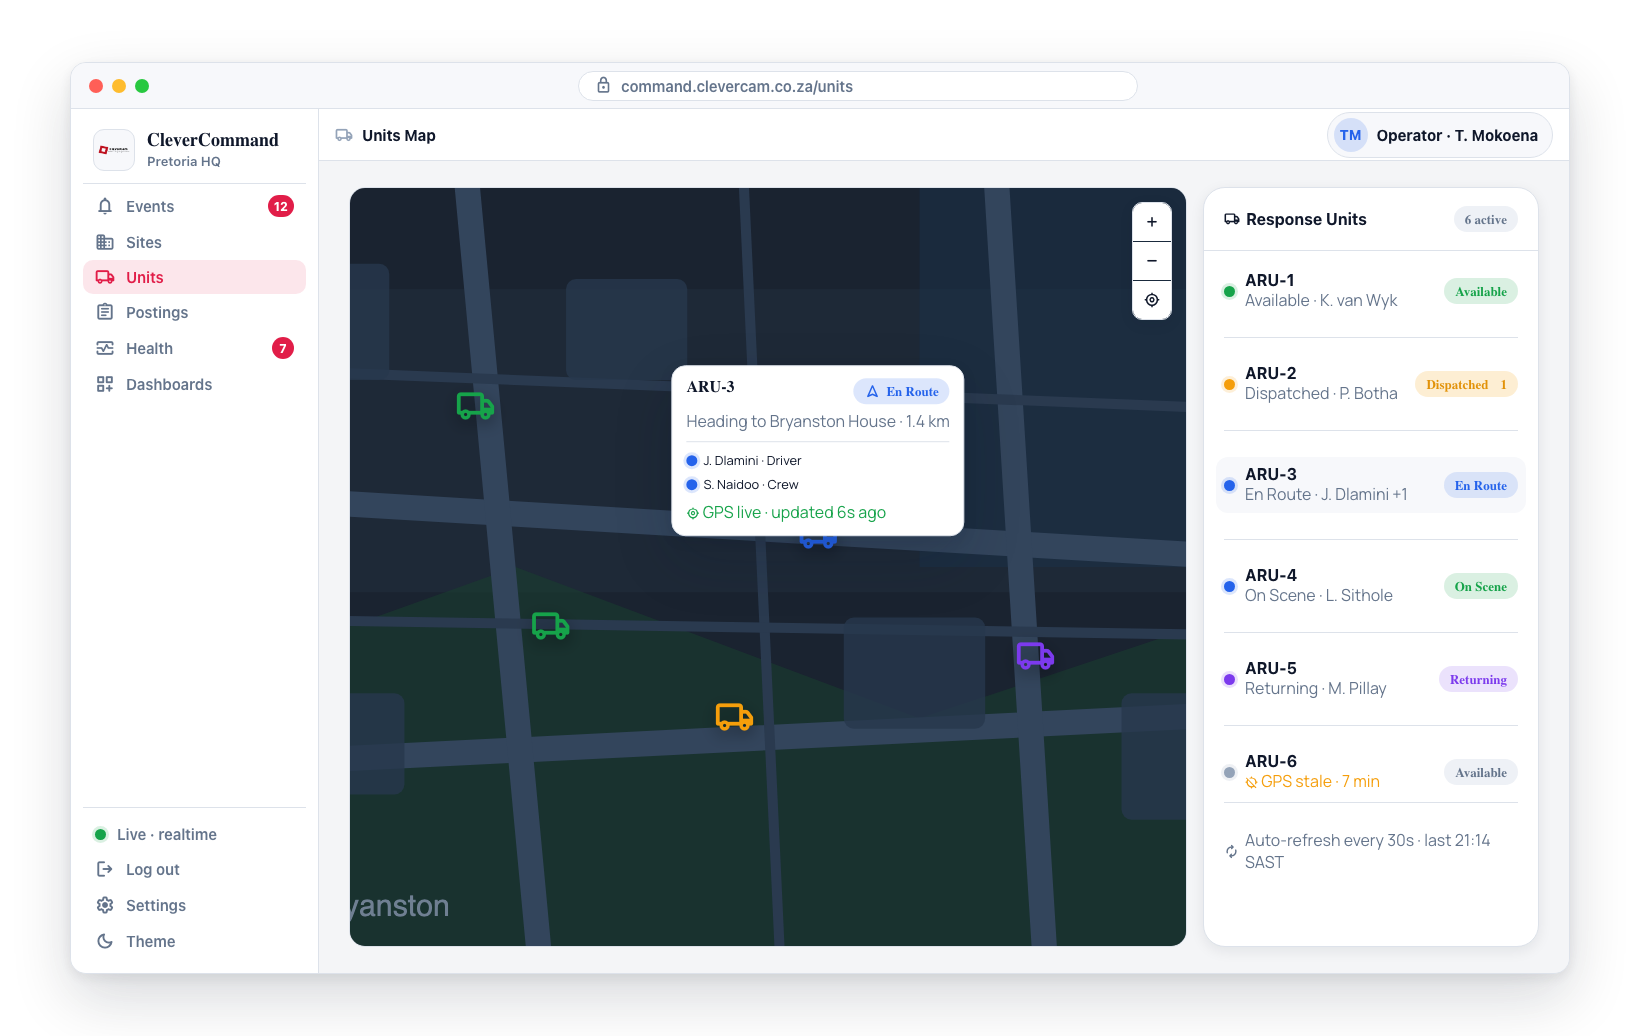Click the Pretoria HQ label

coord(184,161)
